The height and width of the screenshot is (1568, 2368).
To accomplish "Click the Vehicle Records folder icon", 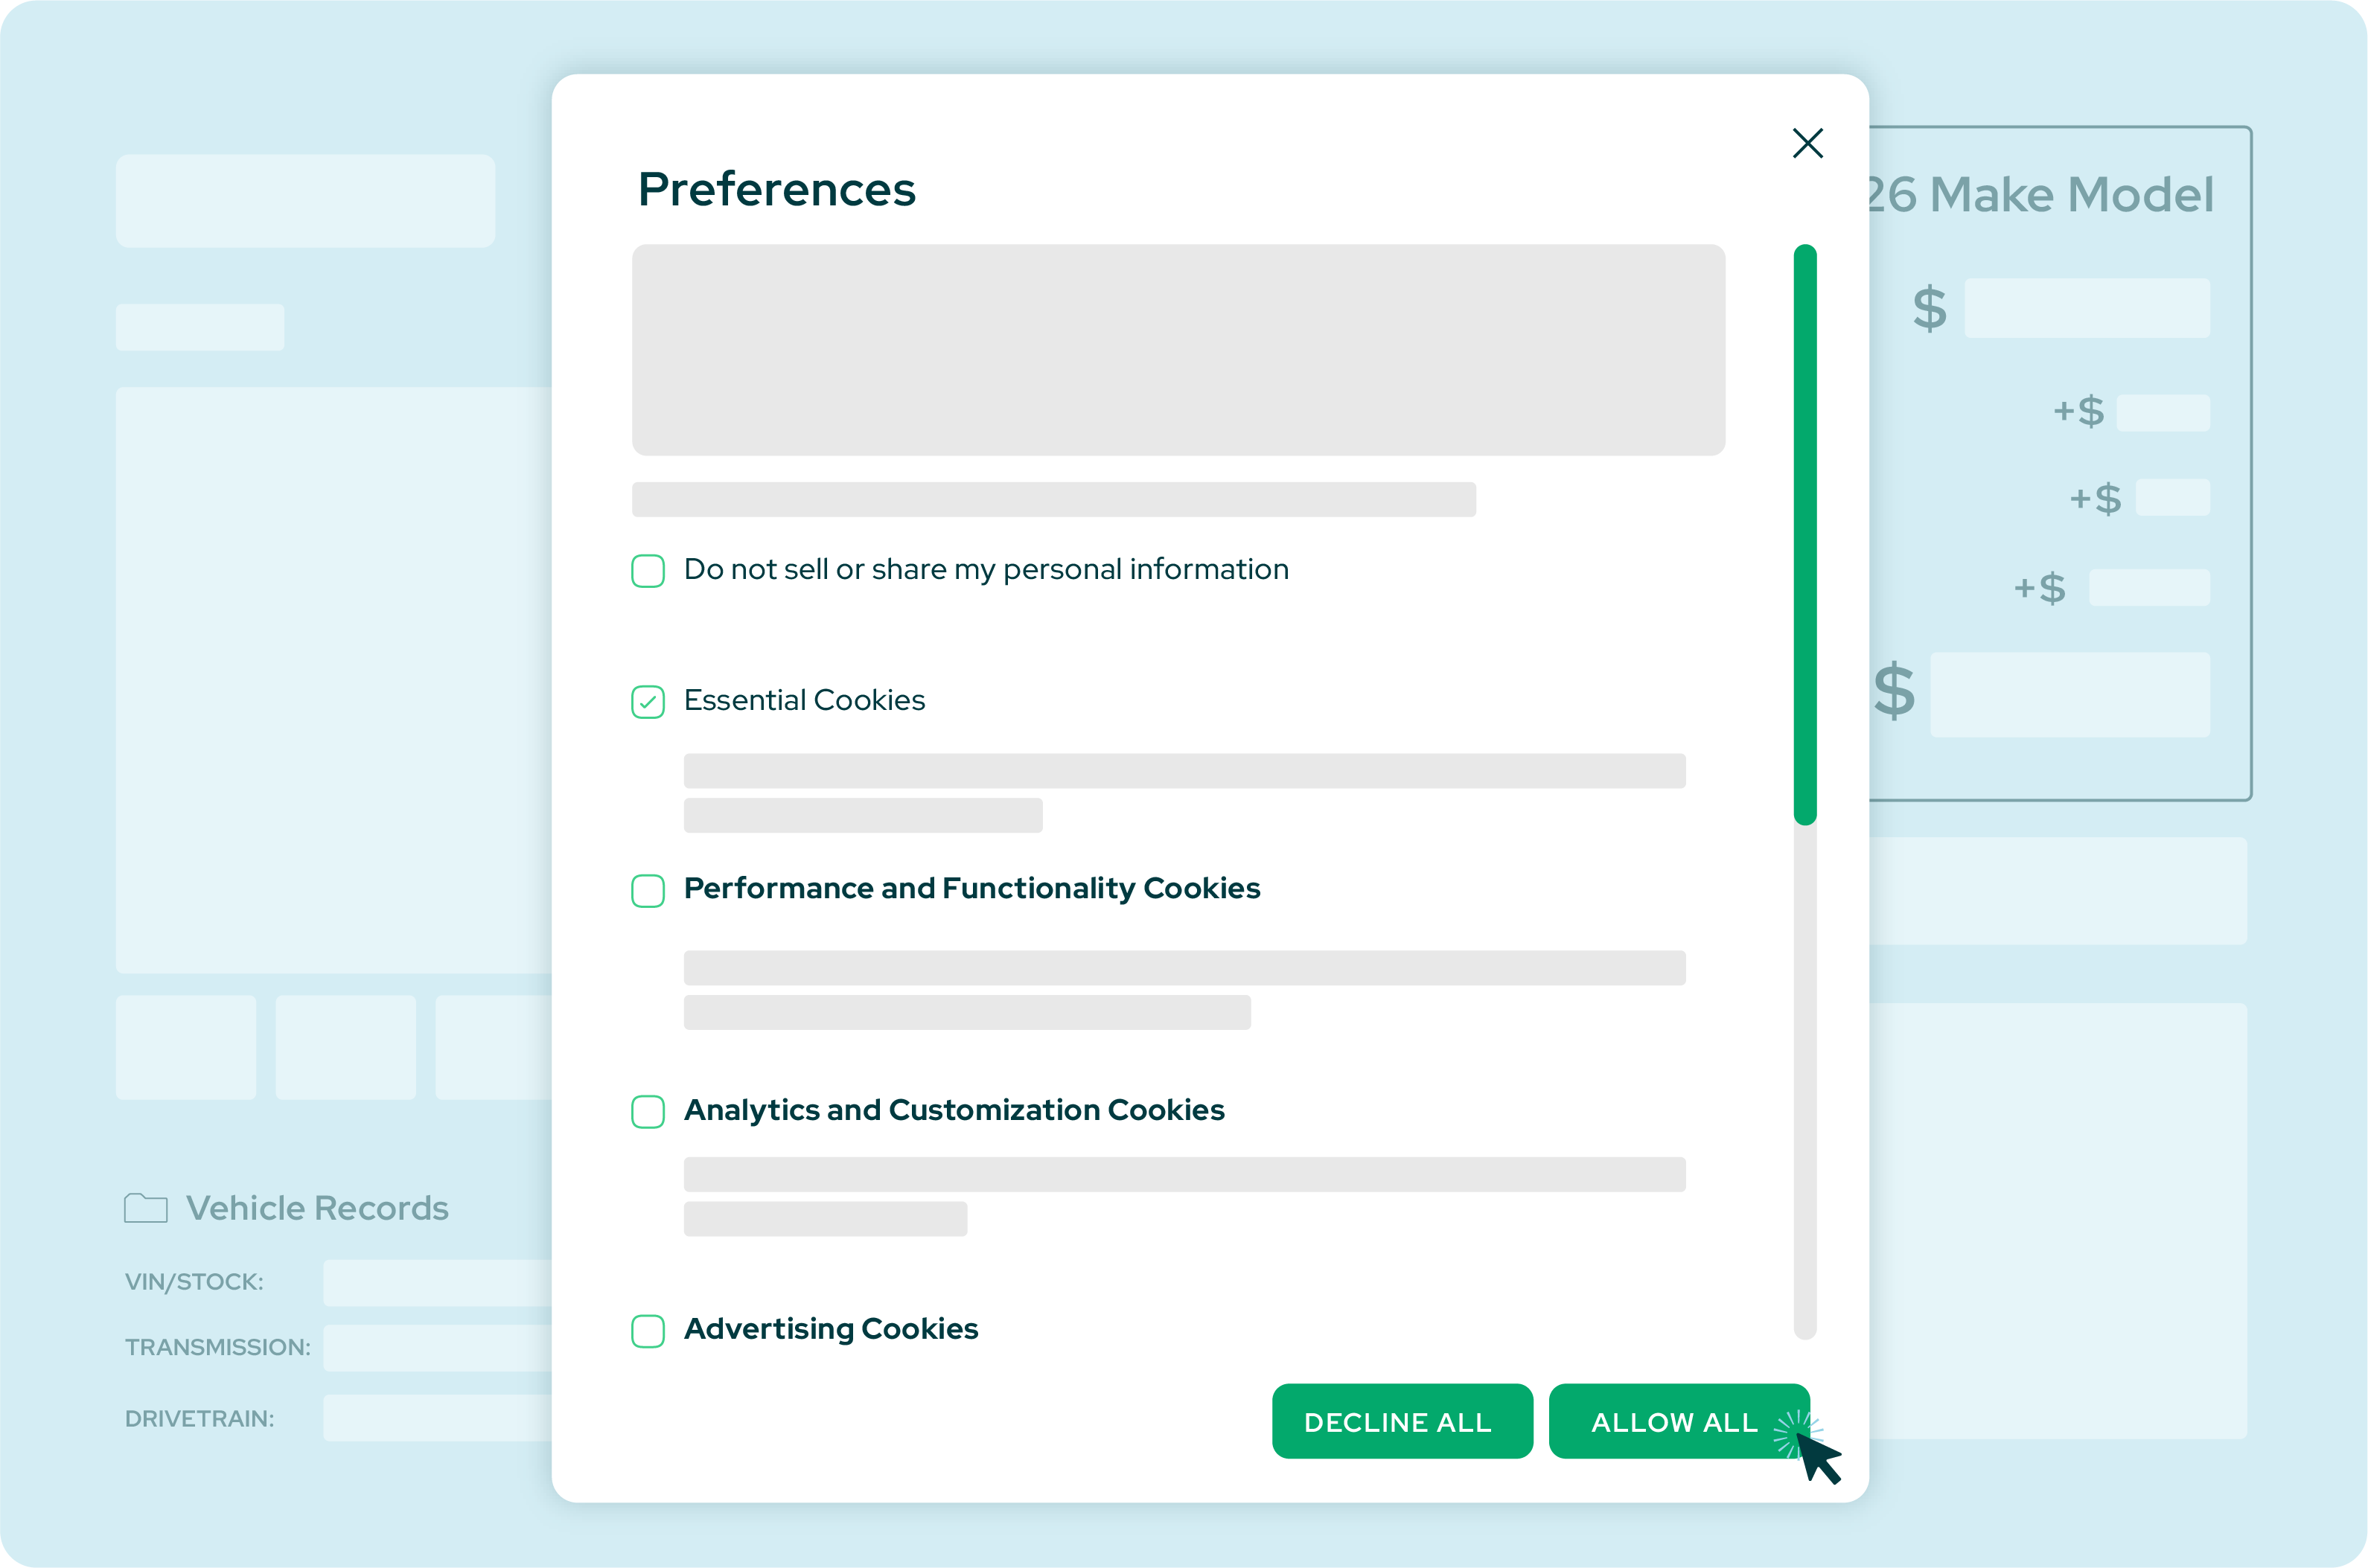I will pyautogui.click(x=145, y=1208).
